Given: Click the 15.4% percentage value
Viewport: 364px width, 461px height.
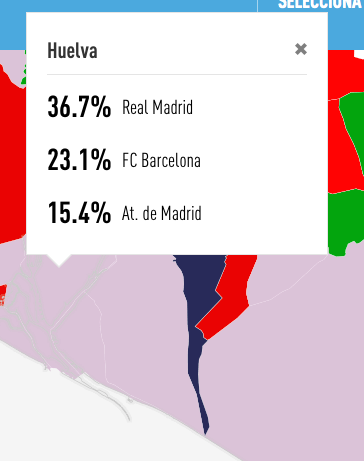Looking at the screenshot, I should click(x=79, y=213).
